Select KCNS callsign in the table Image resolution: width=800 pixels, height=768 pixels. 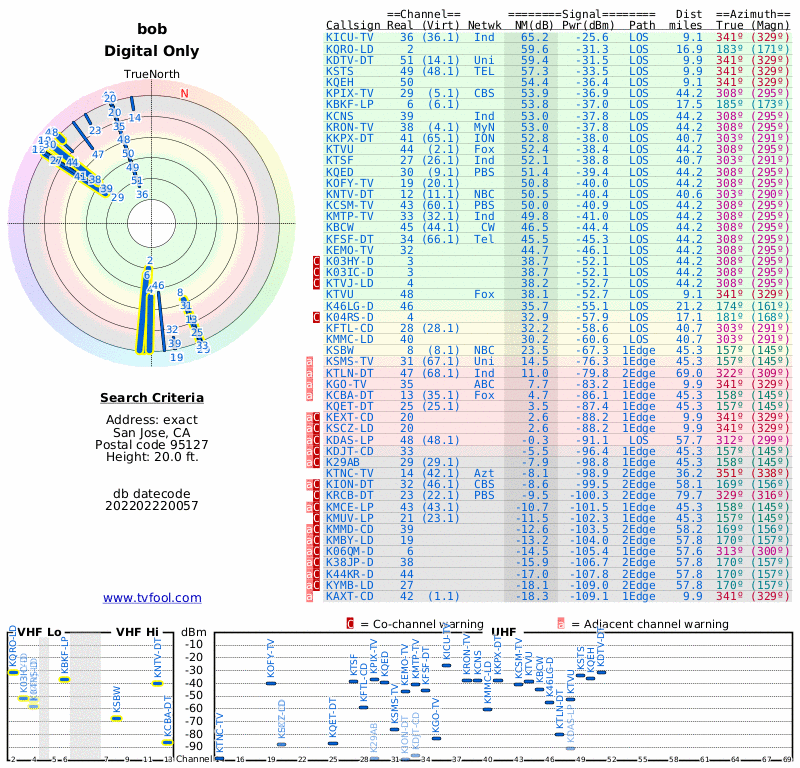pyautogui.click(x=340, y=116)
